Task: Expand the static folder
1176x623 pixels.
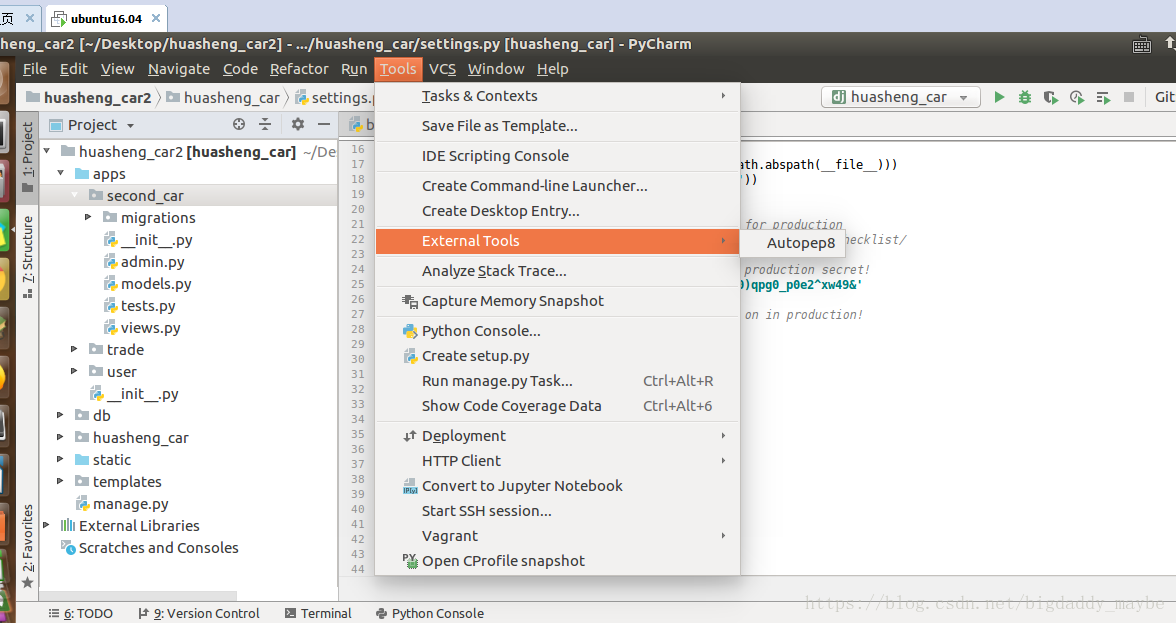Action: click(60, 460)
